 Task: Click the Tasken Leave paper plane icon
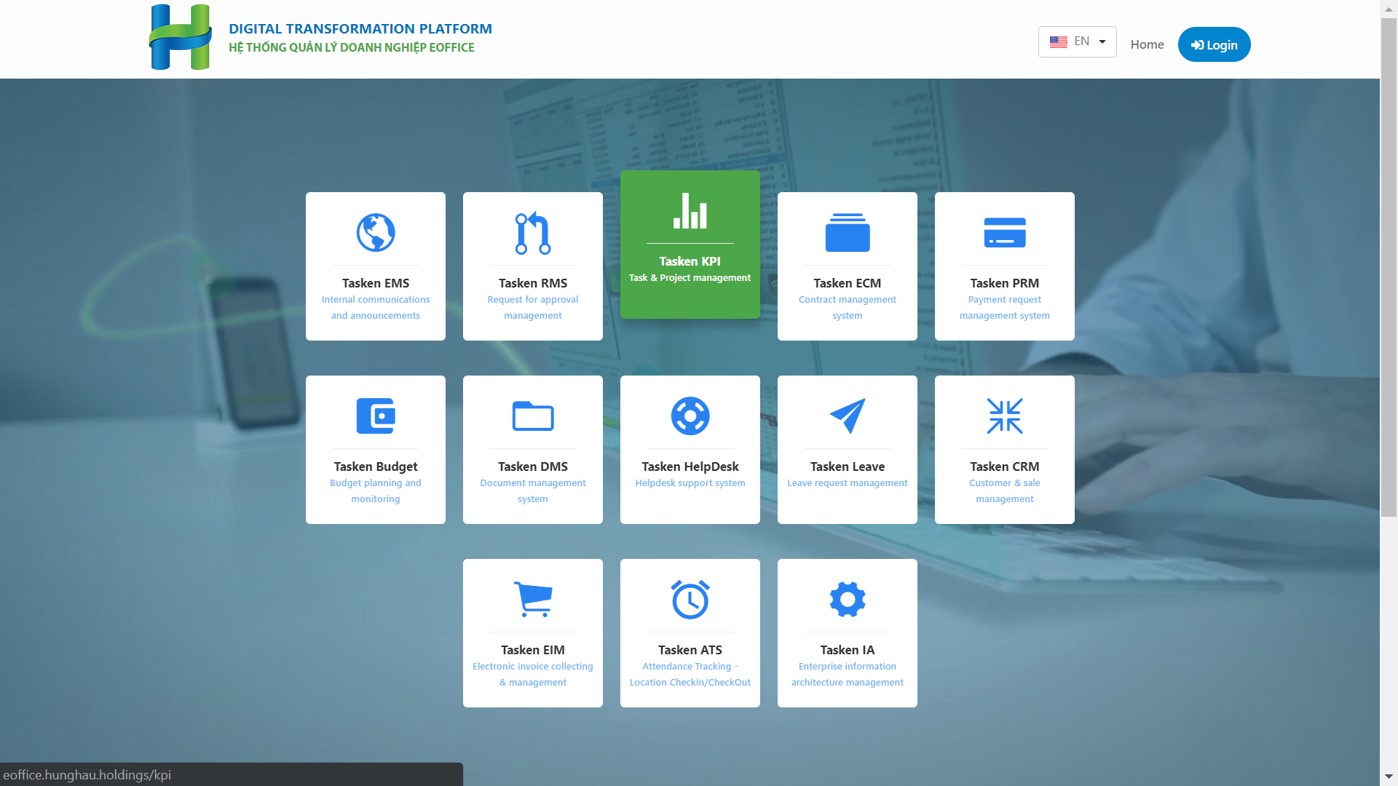[x=847, y=416]
